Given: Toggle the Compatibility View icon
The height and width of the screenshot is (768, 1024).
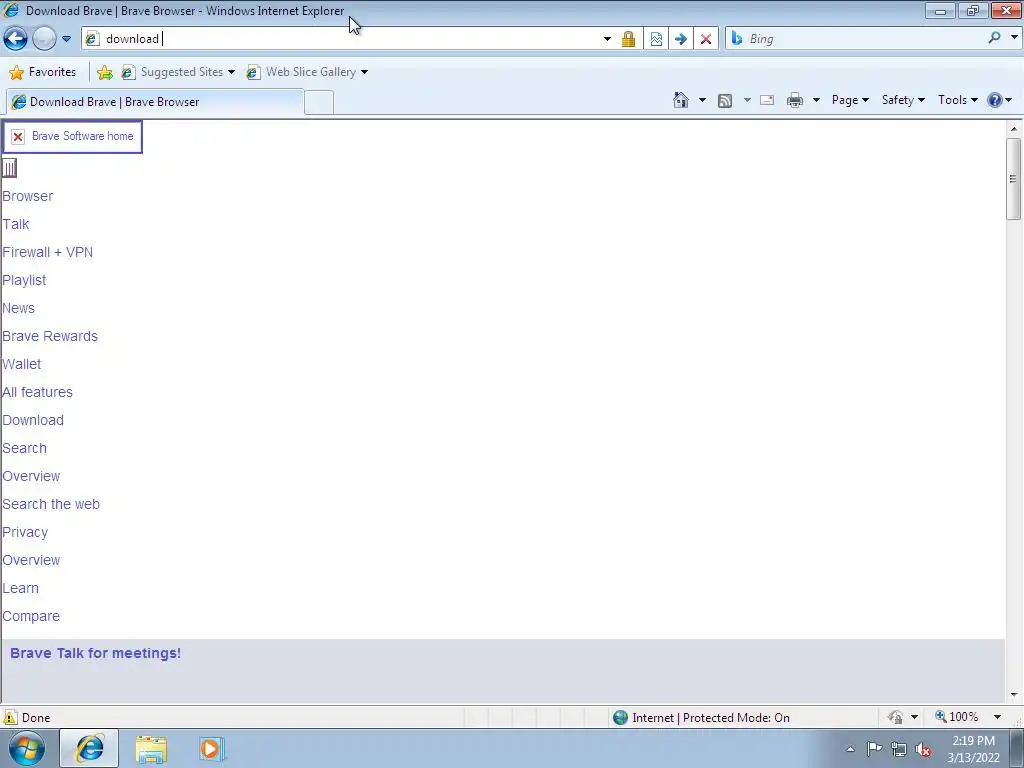Looking at the screenshot, I should click(656, 39).
